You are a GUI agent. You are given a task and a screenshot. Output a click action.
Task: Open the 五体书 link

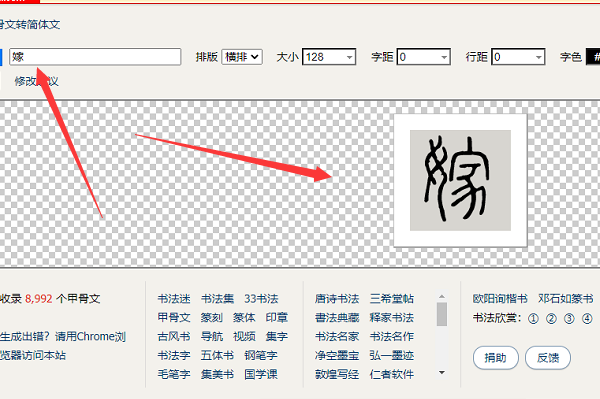point(217,355)
